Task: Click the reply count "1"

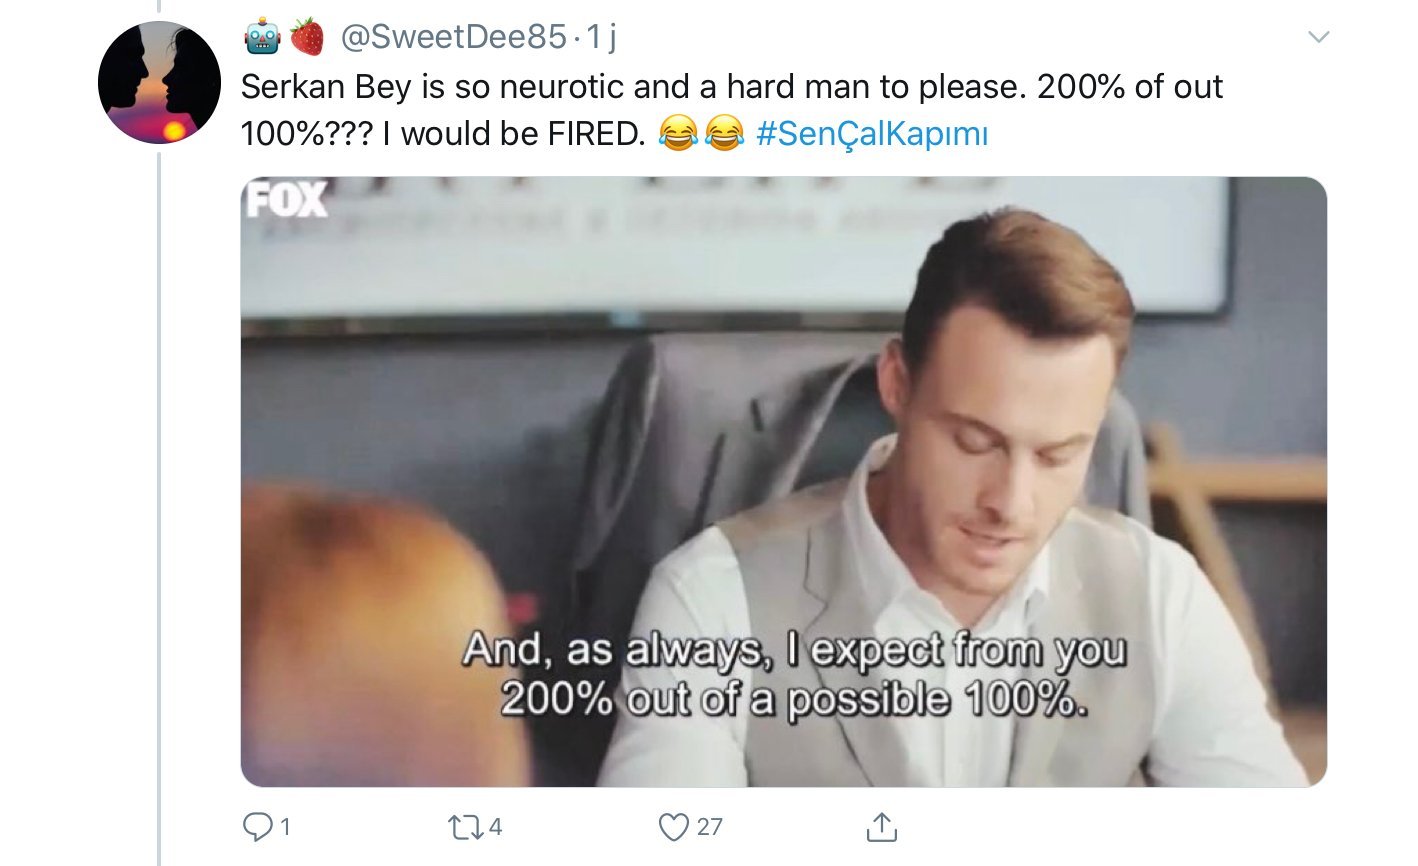Action: 285,826
